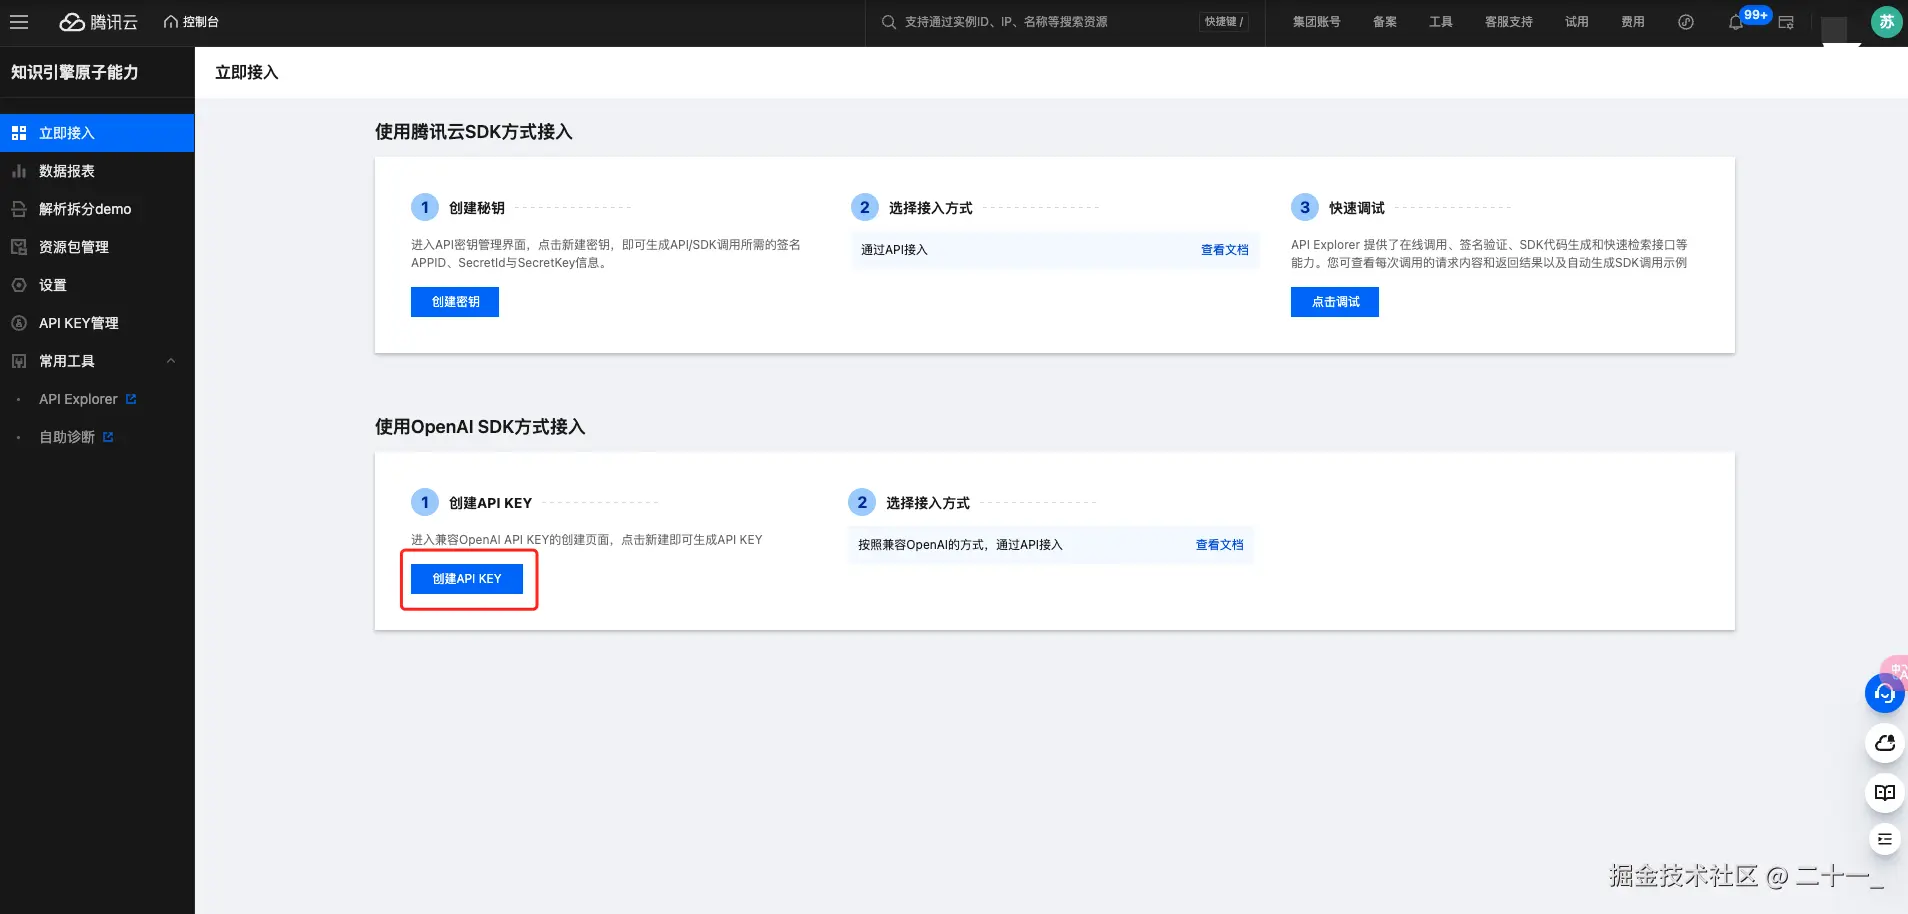The image size is (1908, 914).
Task: Click the 创建密钥 button
Action: point(455,302)
